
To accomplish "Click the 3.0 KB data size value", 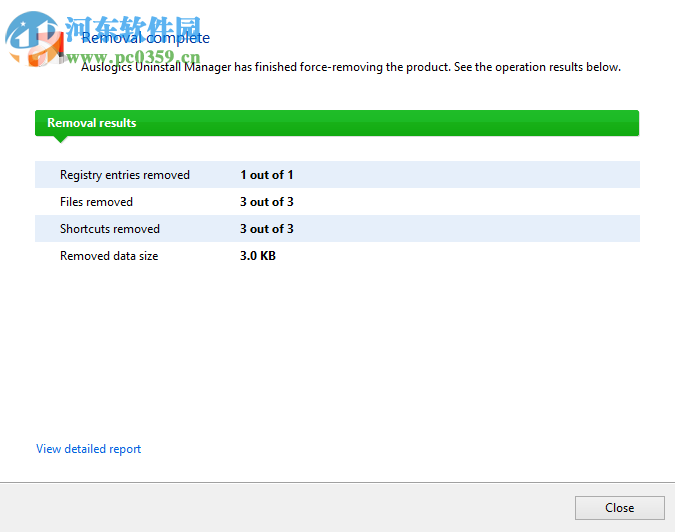I will [x=257, y=256].
